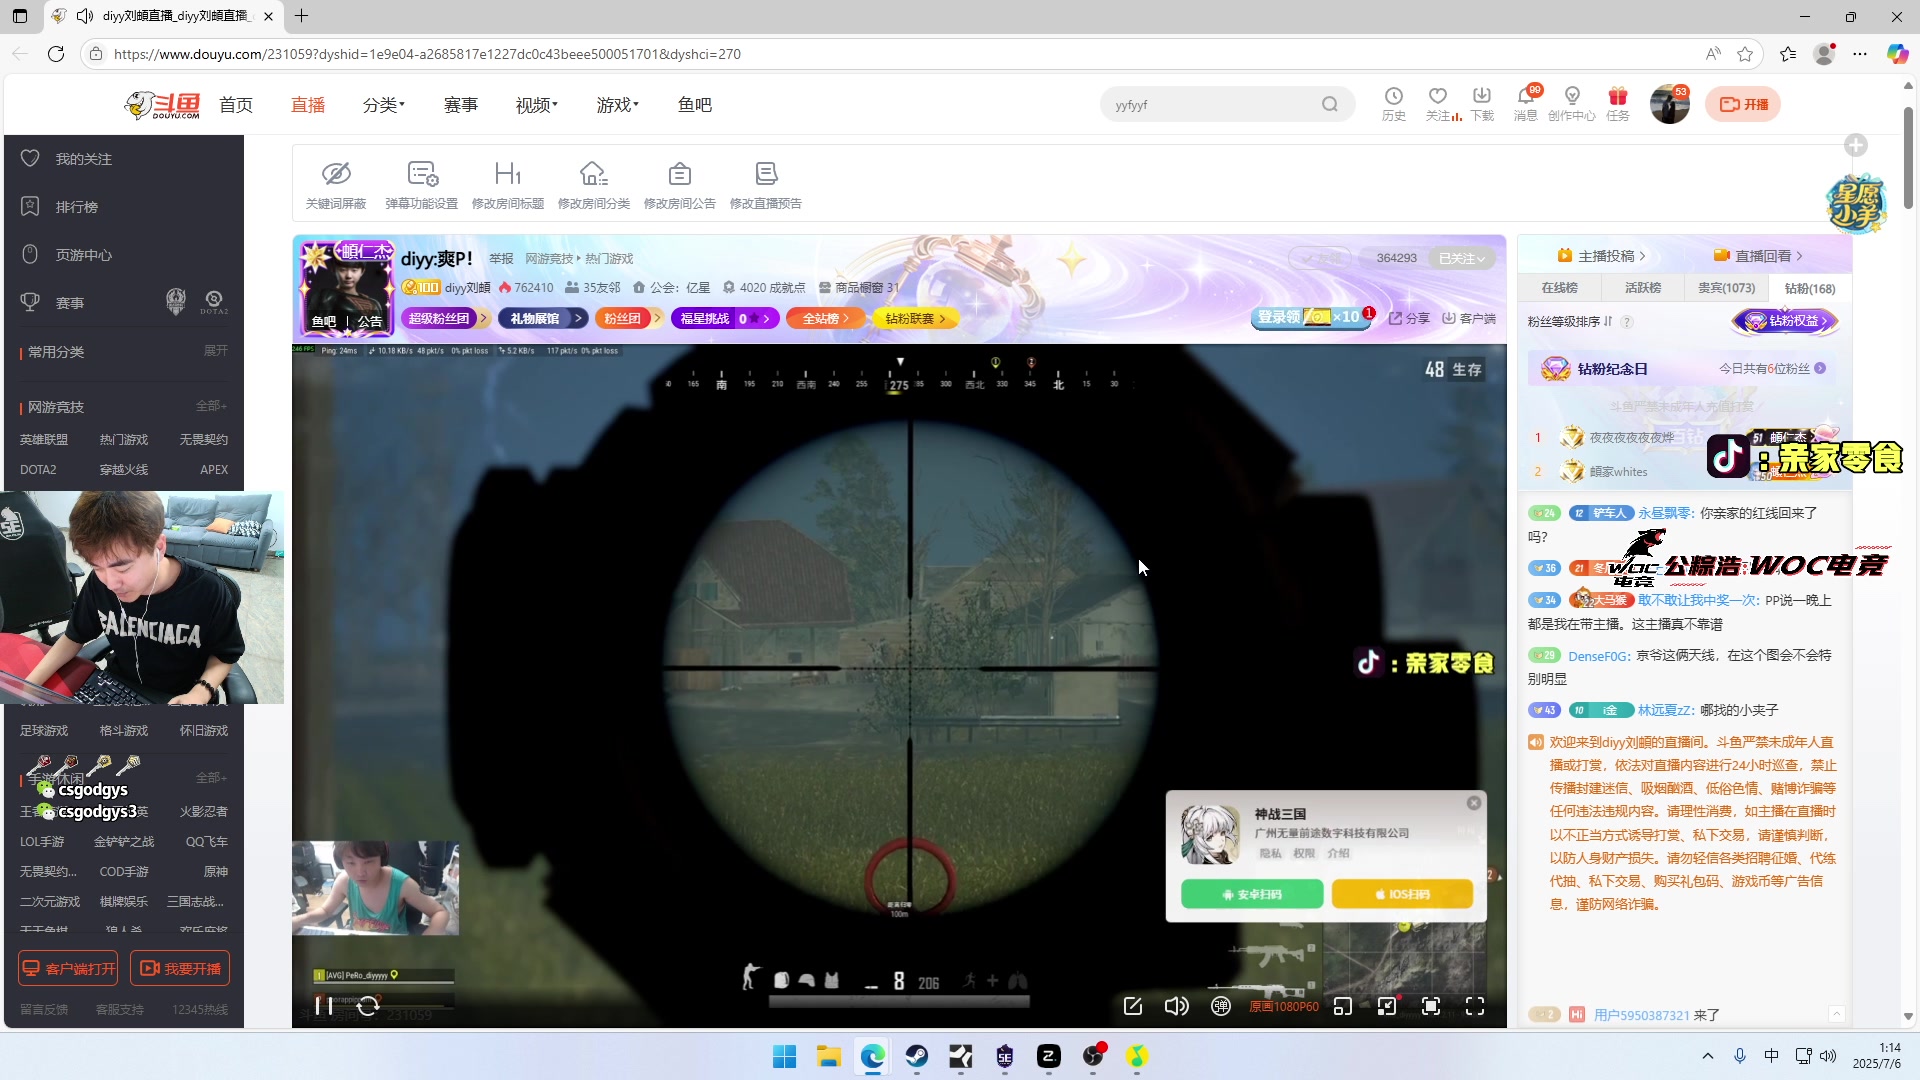Open the 原画1080P60 quality selector
The width and height of the screenshot is (1920, 1080).
[x=1284, y=1006]
